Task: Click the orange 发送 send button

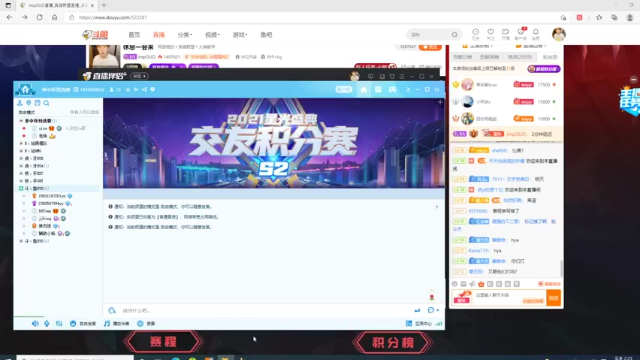Action: [553, 298]
